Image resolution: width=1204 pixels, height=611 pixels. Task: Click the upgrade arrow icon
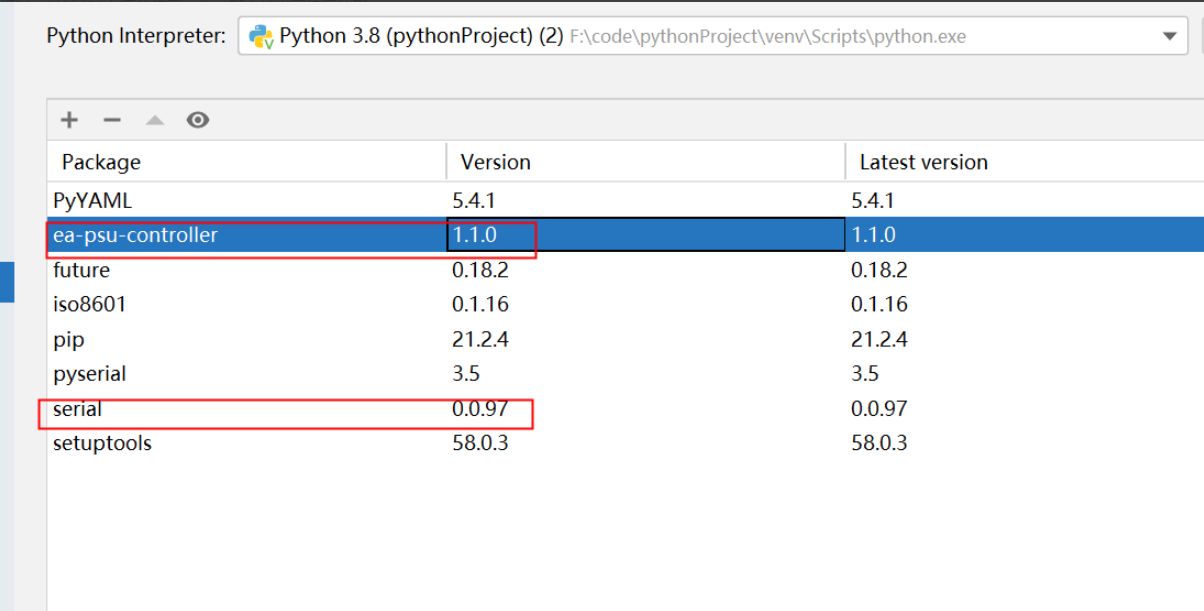pyautogui.click(x=154, y=121)
